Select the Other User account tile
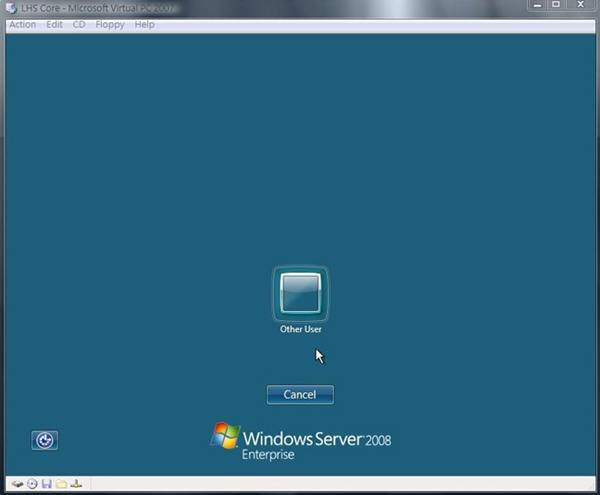Image resolution: width=600 pixels, height=495 pixels. tap(300, 294)
